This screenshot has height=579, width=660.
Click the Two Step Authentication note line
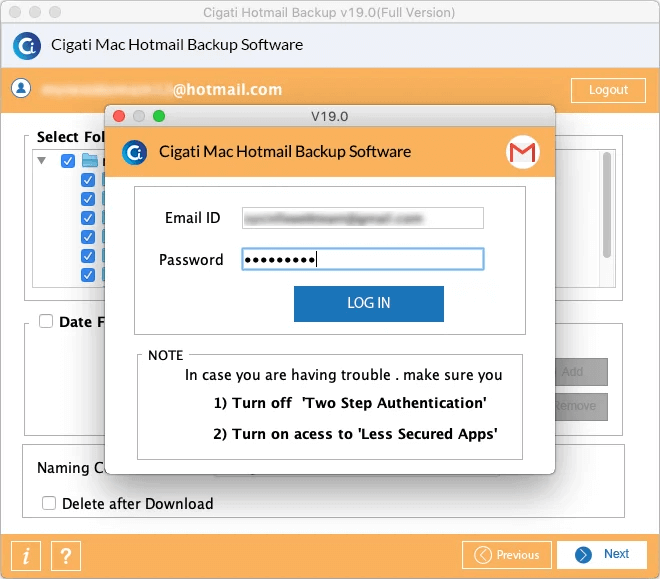350,403
